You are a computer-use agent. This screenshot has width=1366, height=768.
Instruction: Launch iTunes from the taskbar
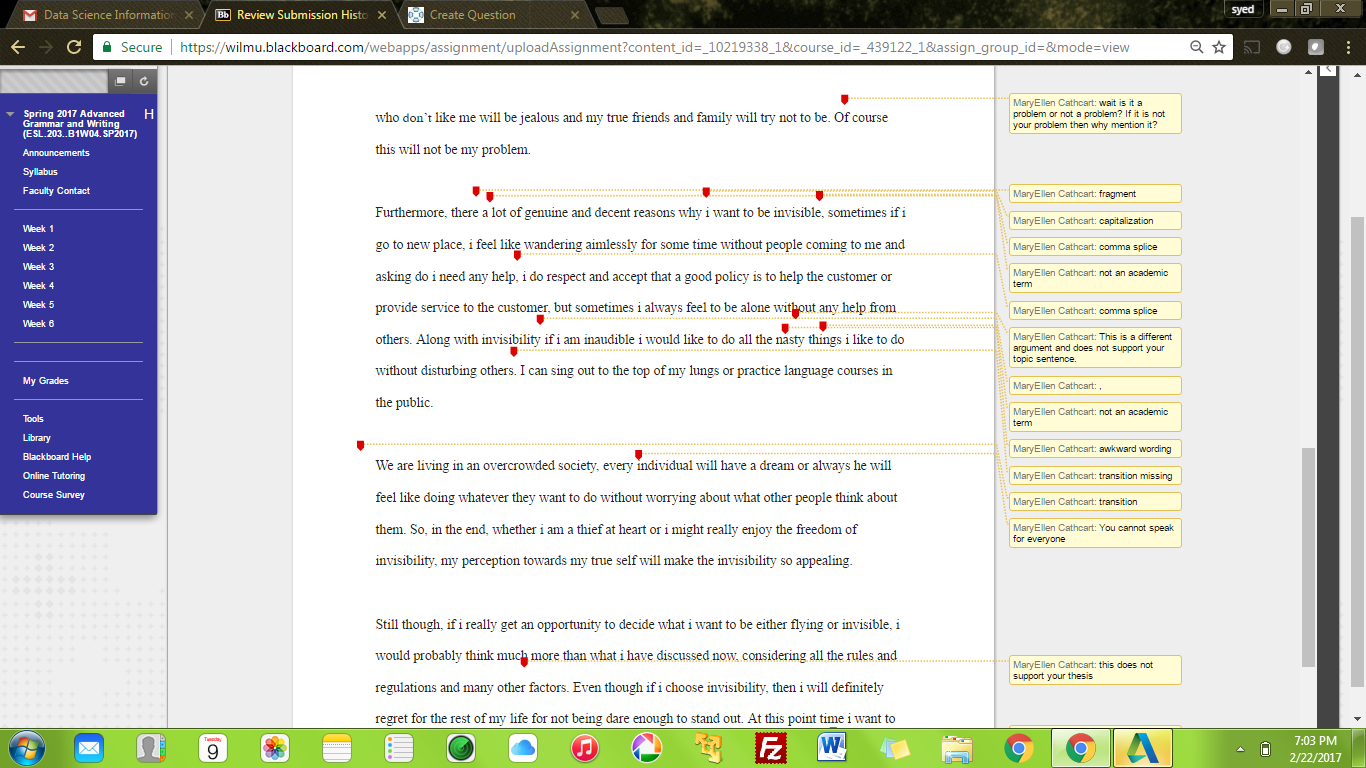[585, 748]
